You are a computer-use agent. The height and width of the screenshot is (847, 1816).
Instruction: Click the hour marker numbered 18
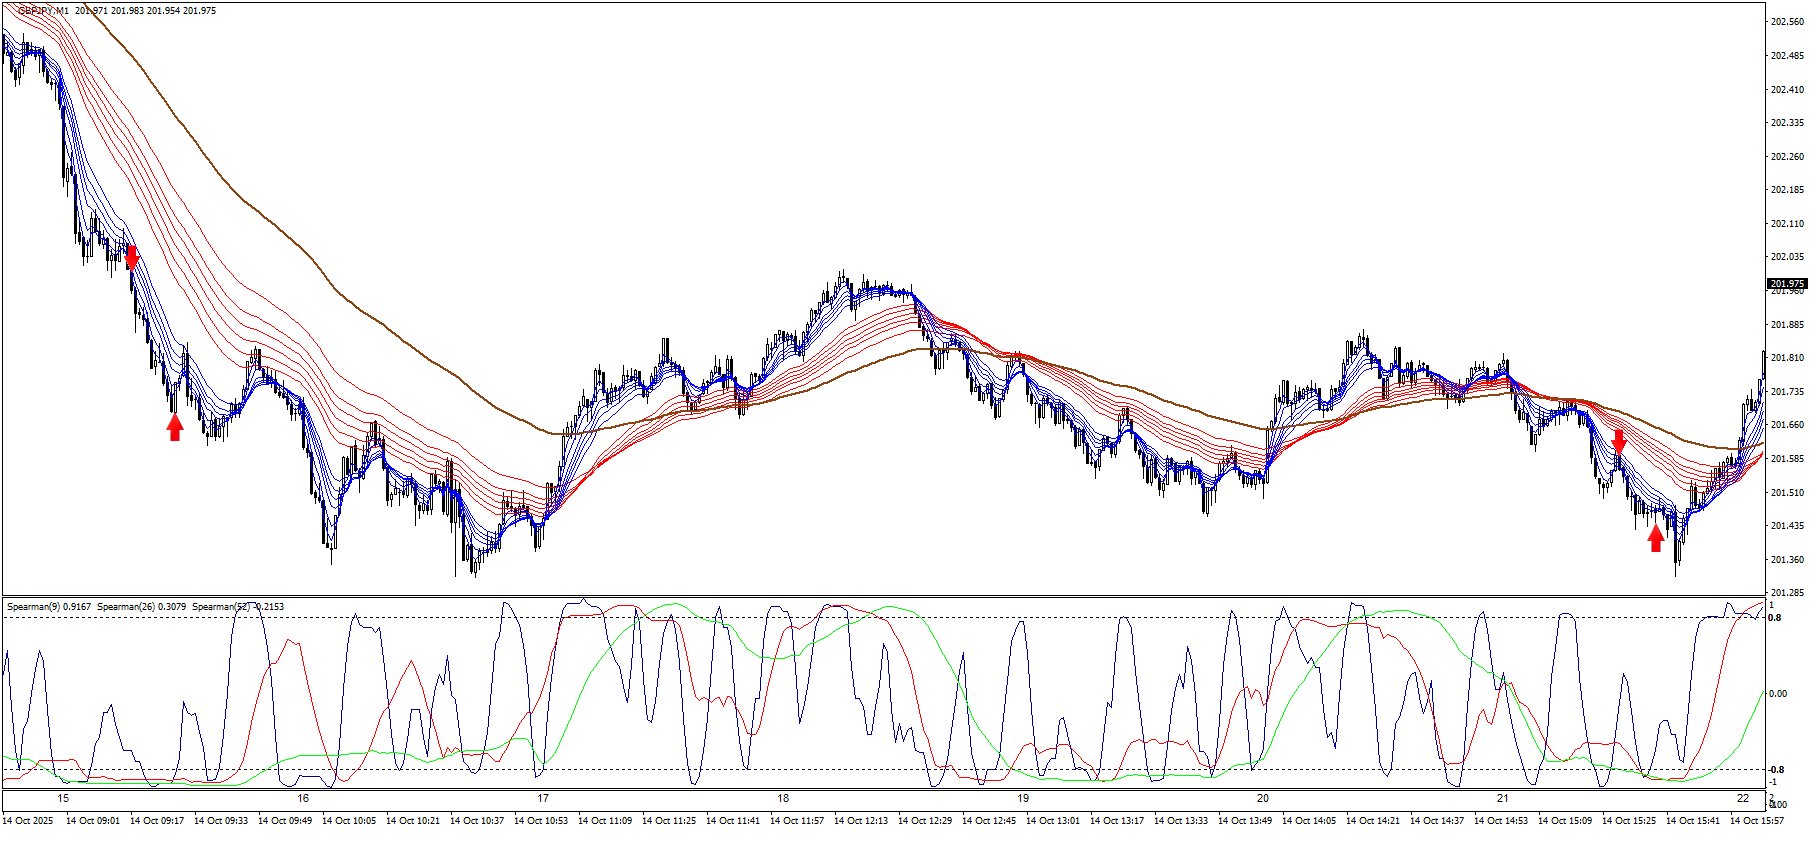783,798
